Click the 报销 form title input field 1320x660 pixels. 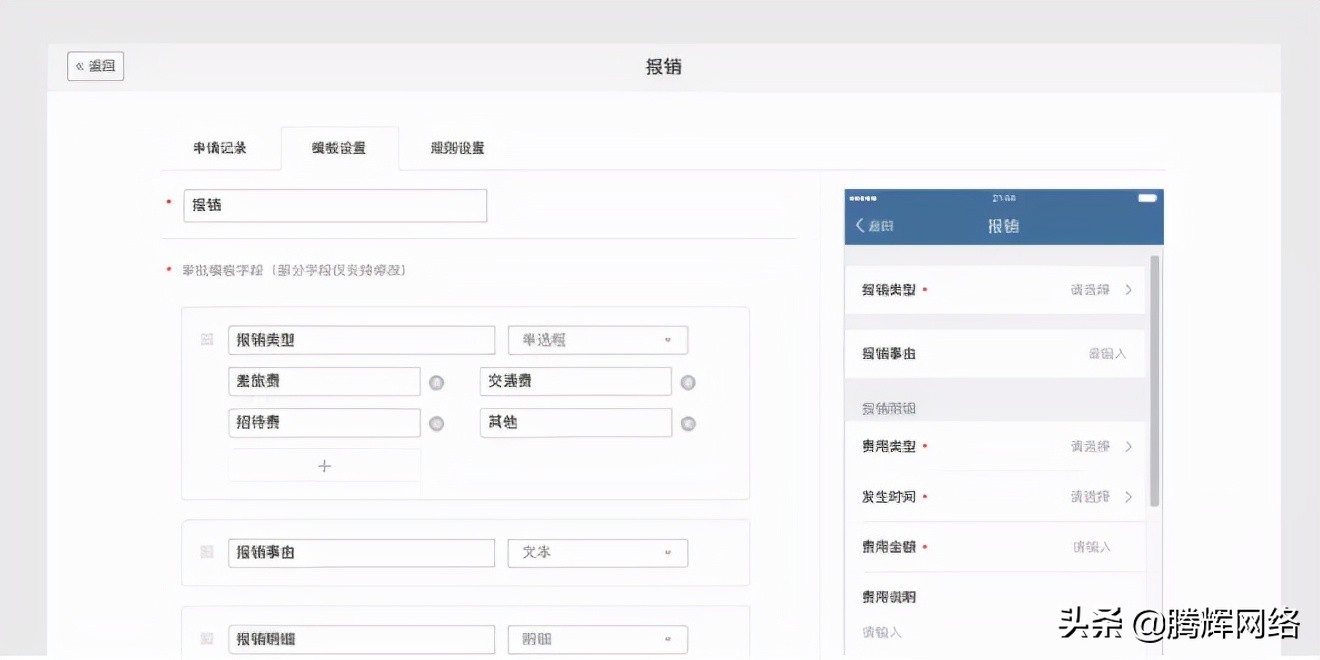[334, 205]
